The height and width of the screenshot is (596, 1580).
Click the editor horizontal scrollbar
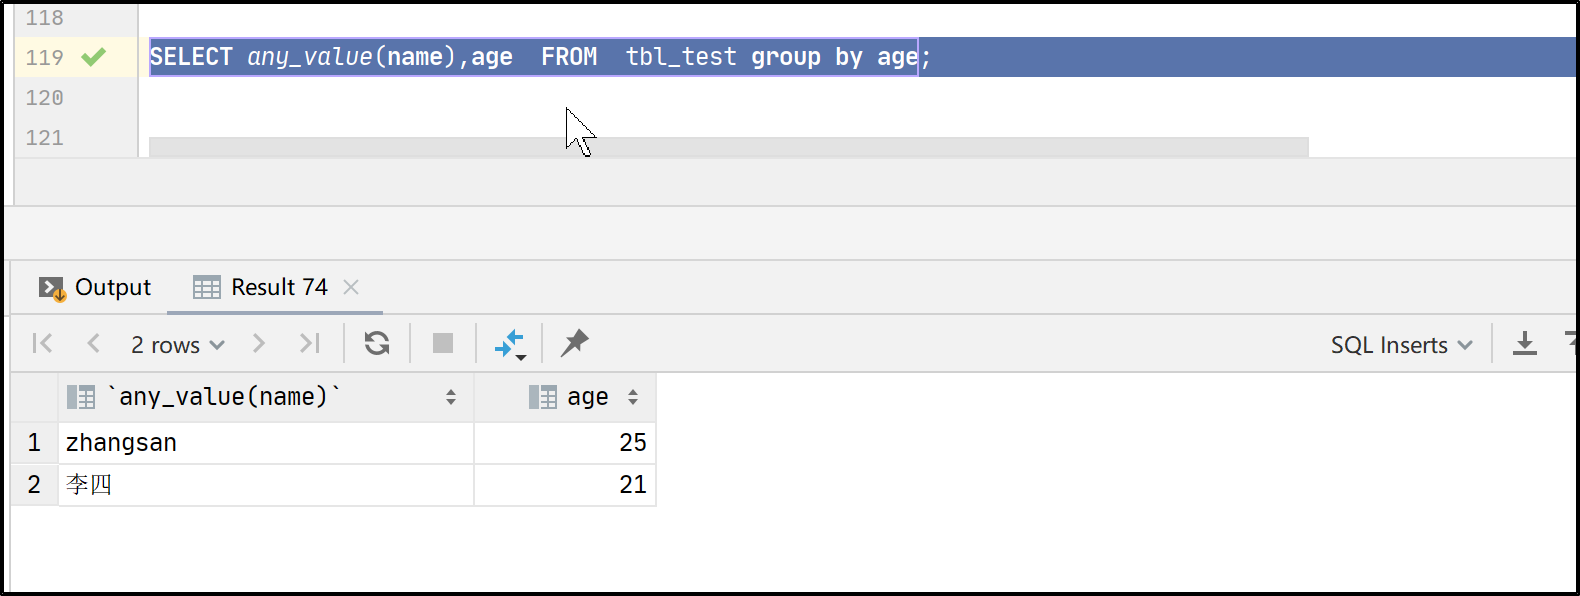pos(728,147)
